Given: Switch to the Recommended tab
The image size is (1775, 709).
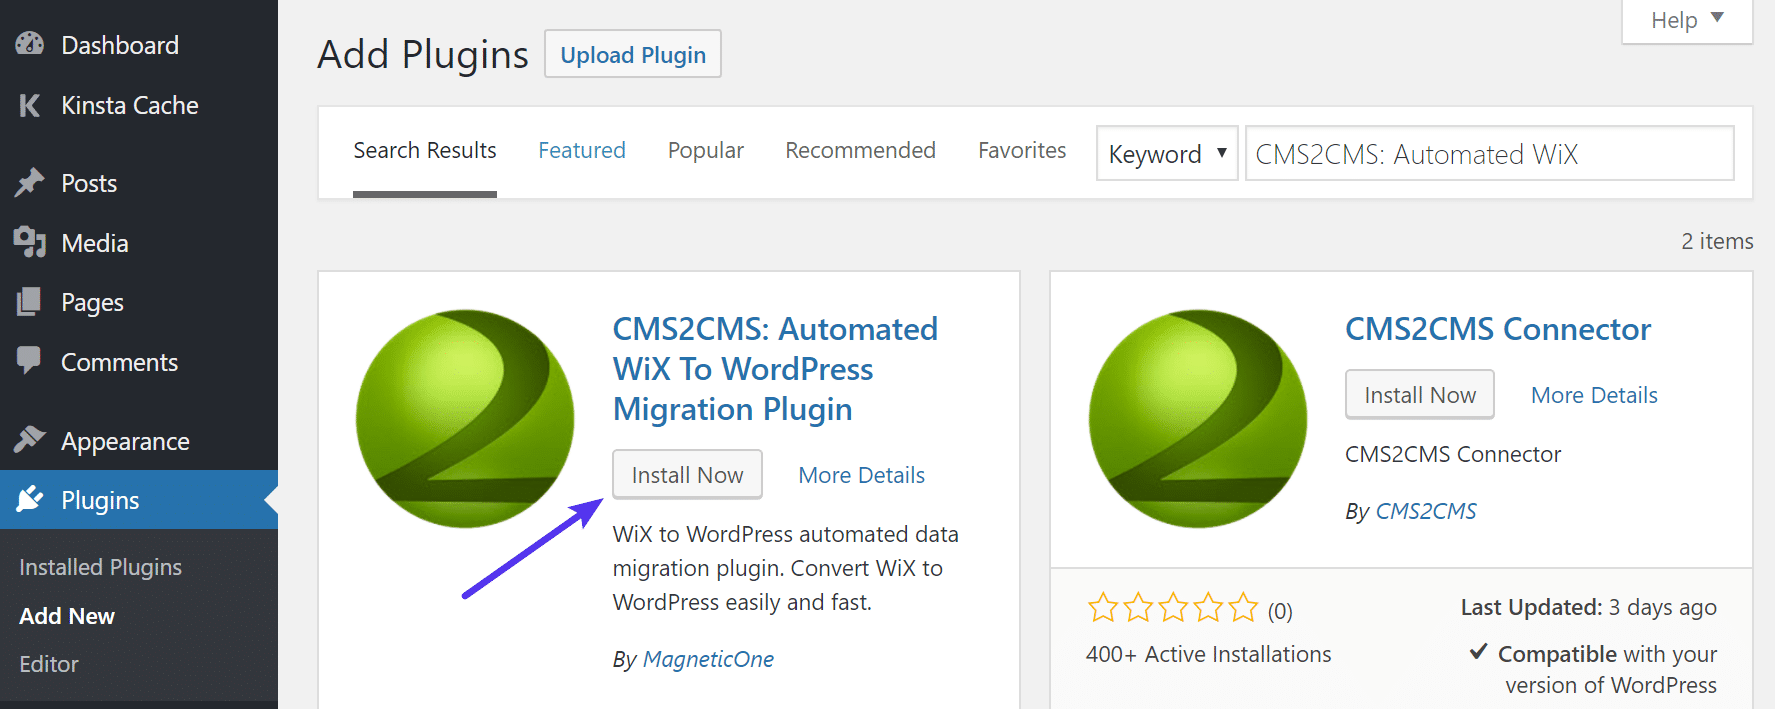Looking at the screenshot, I should 860,151.
